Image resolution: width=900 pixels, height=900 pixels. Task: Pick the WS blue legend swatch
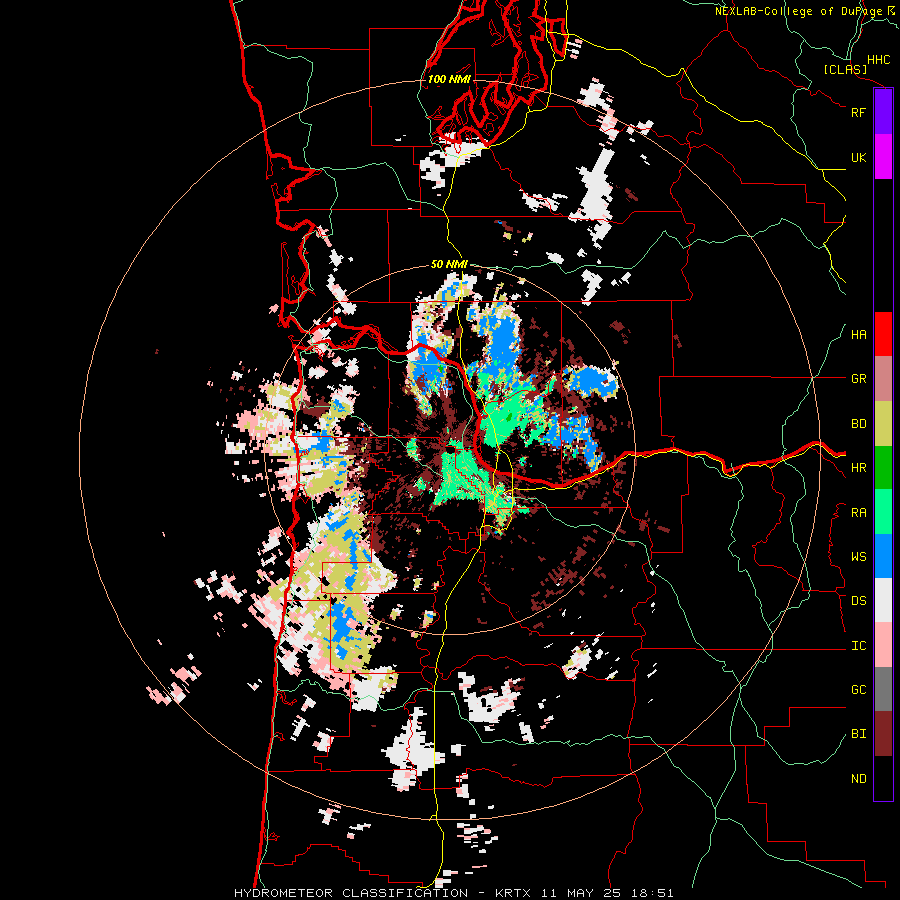pos(883,556)
